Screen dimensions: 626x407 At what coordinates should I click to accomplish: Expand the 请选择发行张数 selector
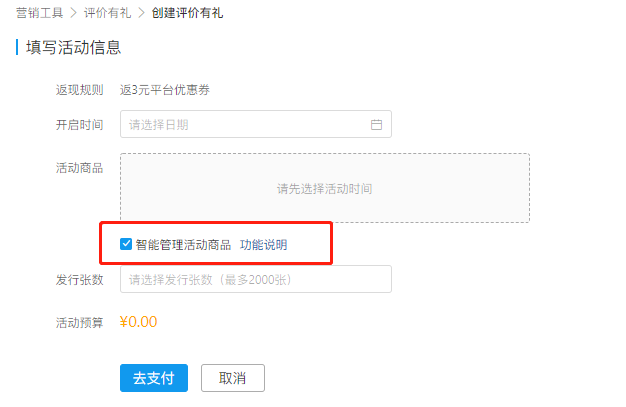point(256,279)
